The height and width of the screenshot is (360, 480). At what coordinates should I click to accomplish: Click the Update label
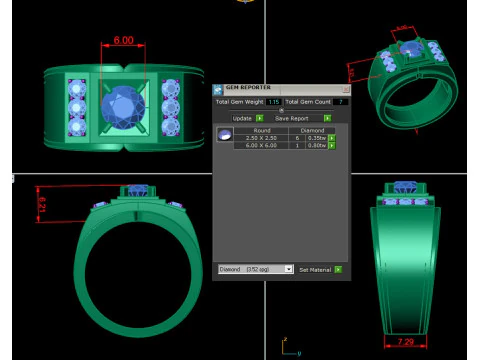(x=242, y=118)
